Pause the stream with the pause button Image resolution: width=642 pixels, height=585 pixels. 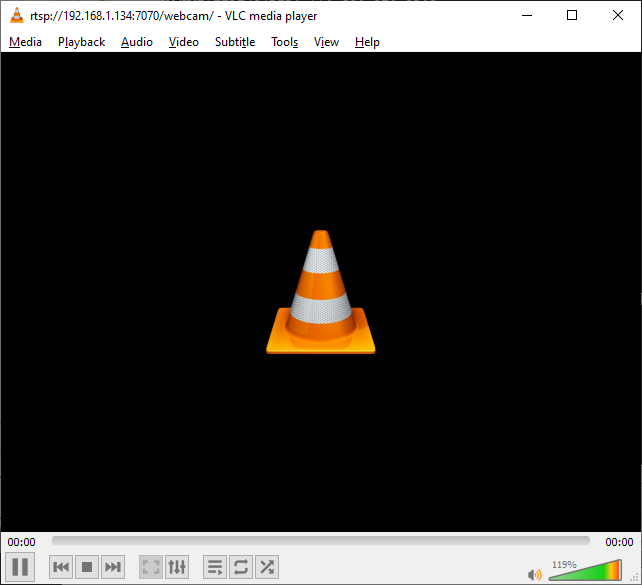click(20, 567)
